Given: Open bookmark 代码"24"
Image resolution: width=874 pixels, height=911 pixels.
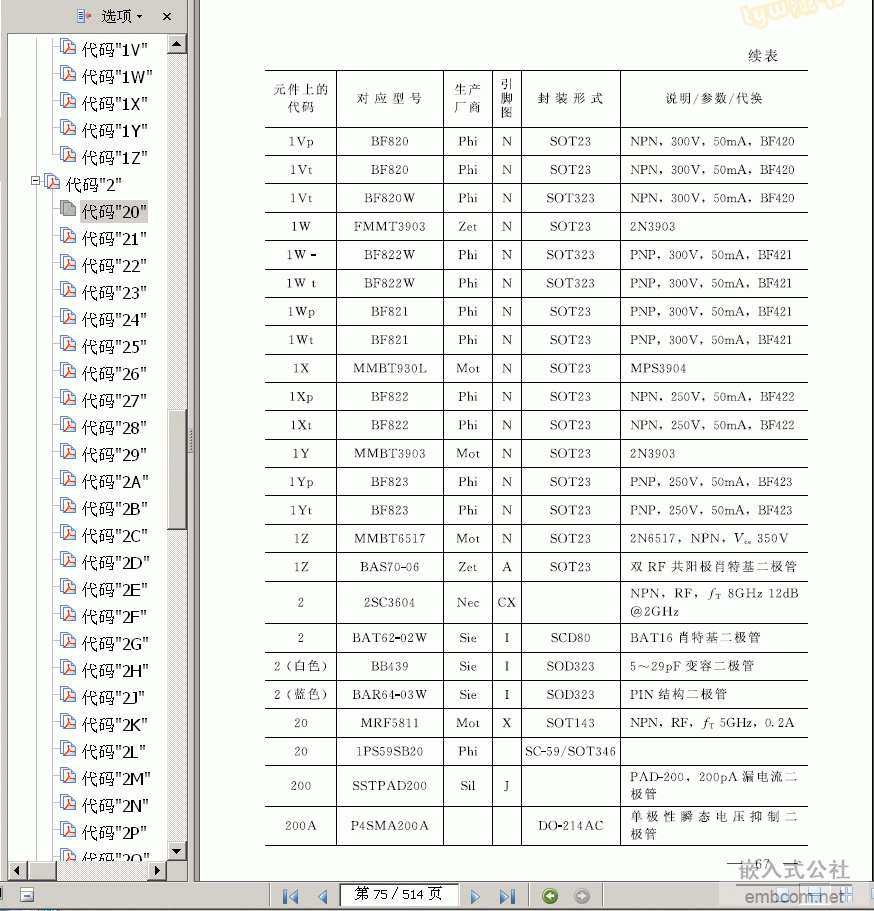Looking at the screenshot, I should click(x=114, y=320).
